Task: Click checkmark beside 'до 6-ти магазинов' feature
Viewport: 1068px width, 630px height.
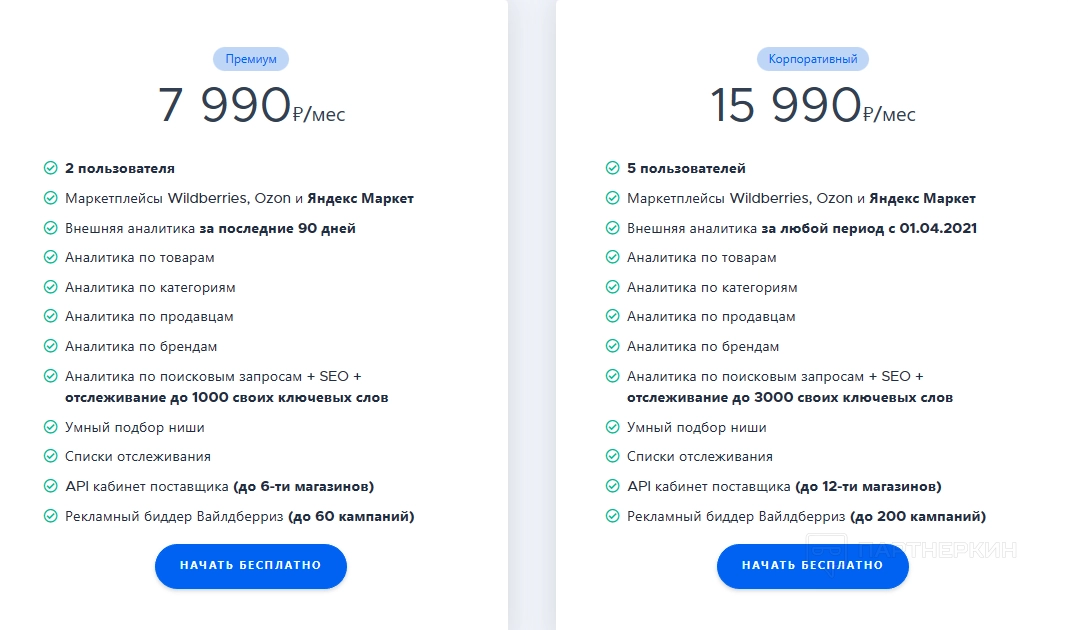Action: click(x=50, y=487)
